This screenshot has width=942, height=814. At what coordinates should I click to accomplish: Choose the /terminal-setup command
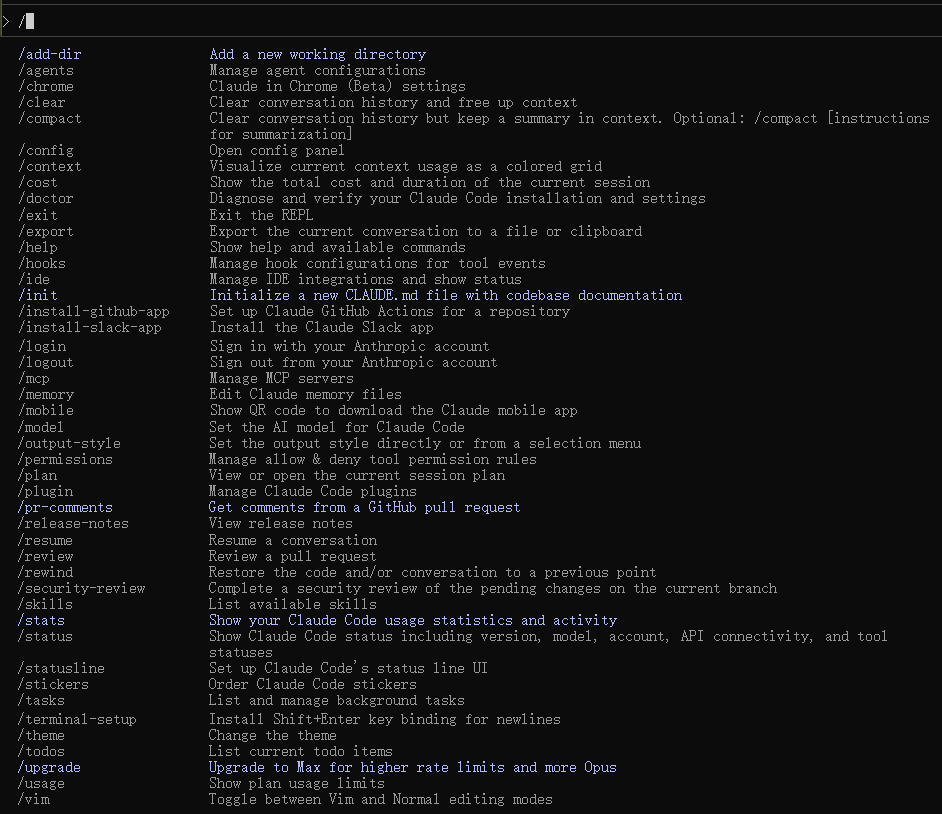pos(77,719)
